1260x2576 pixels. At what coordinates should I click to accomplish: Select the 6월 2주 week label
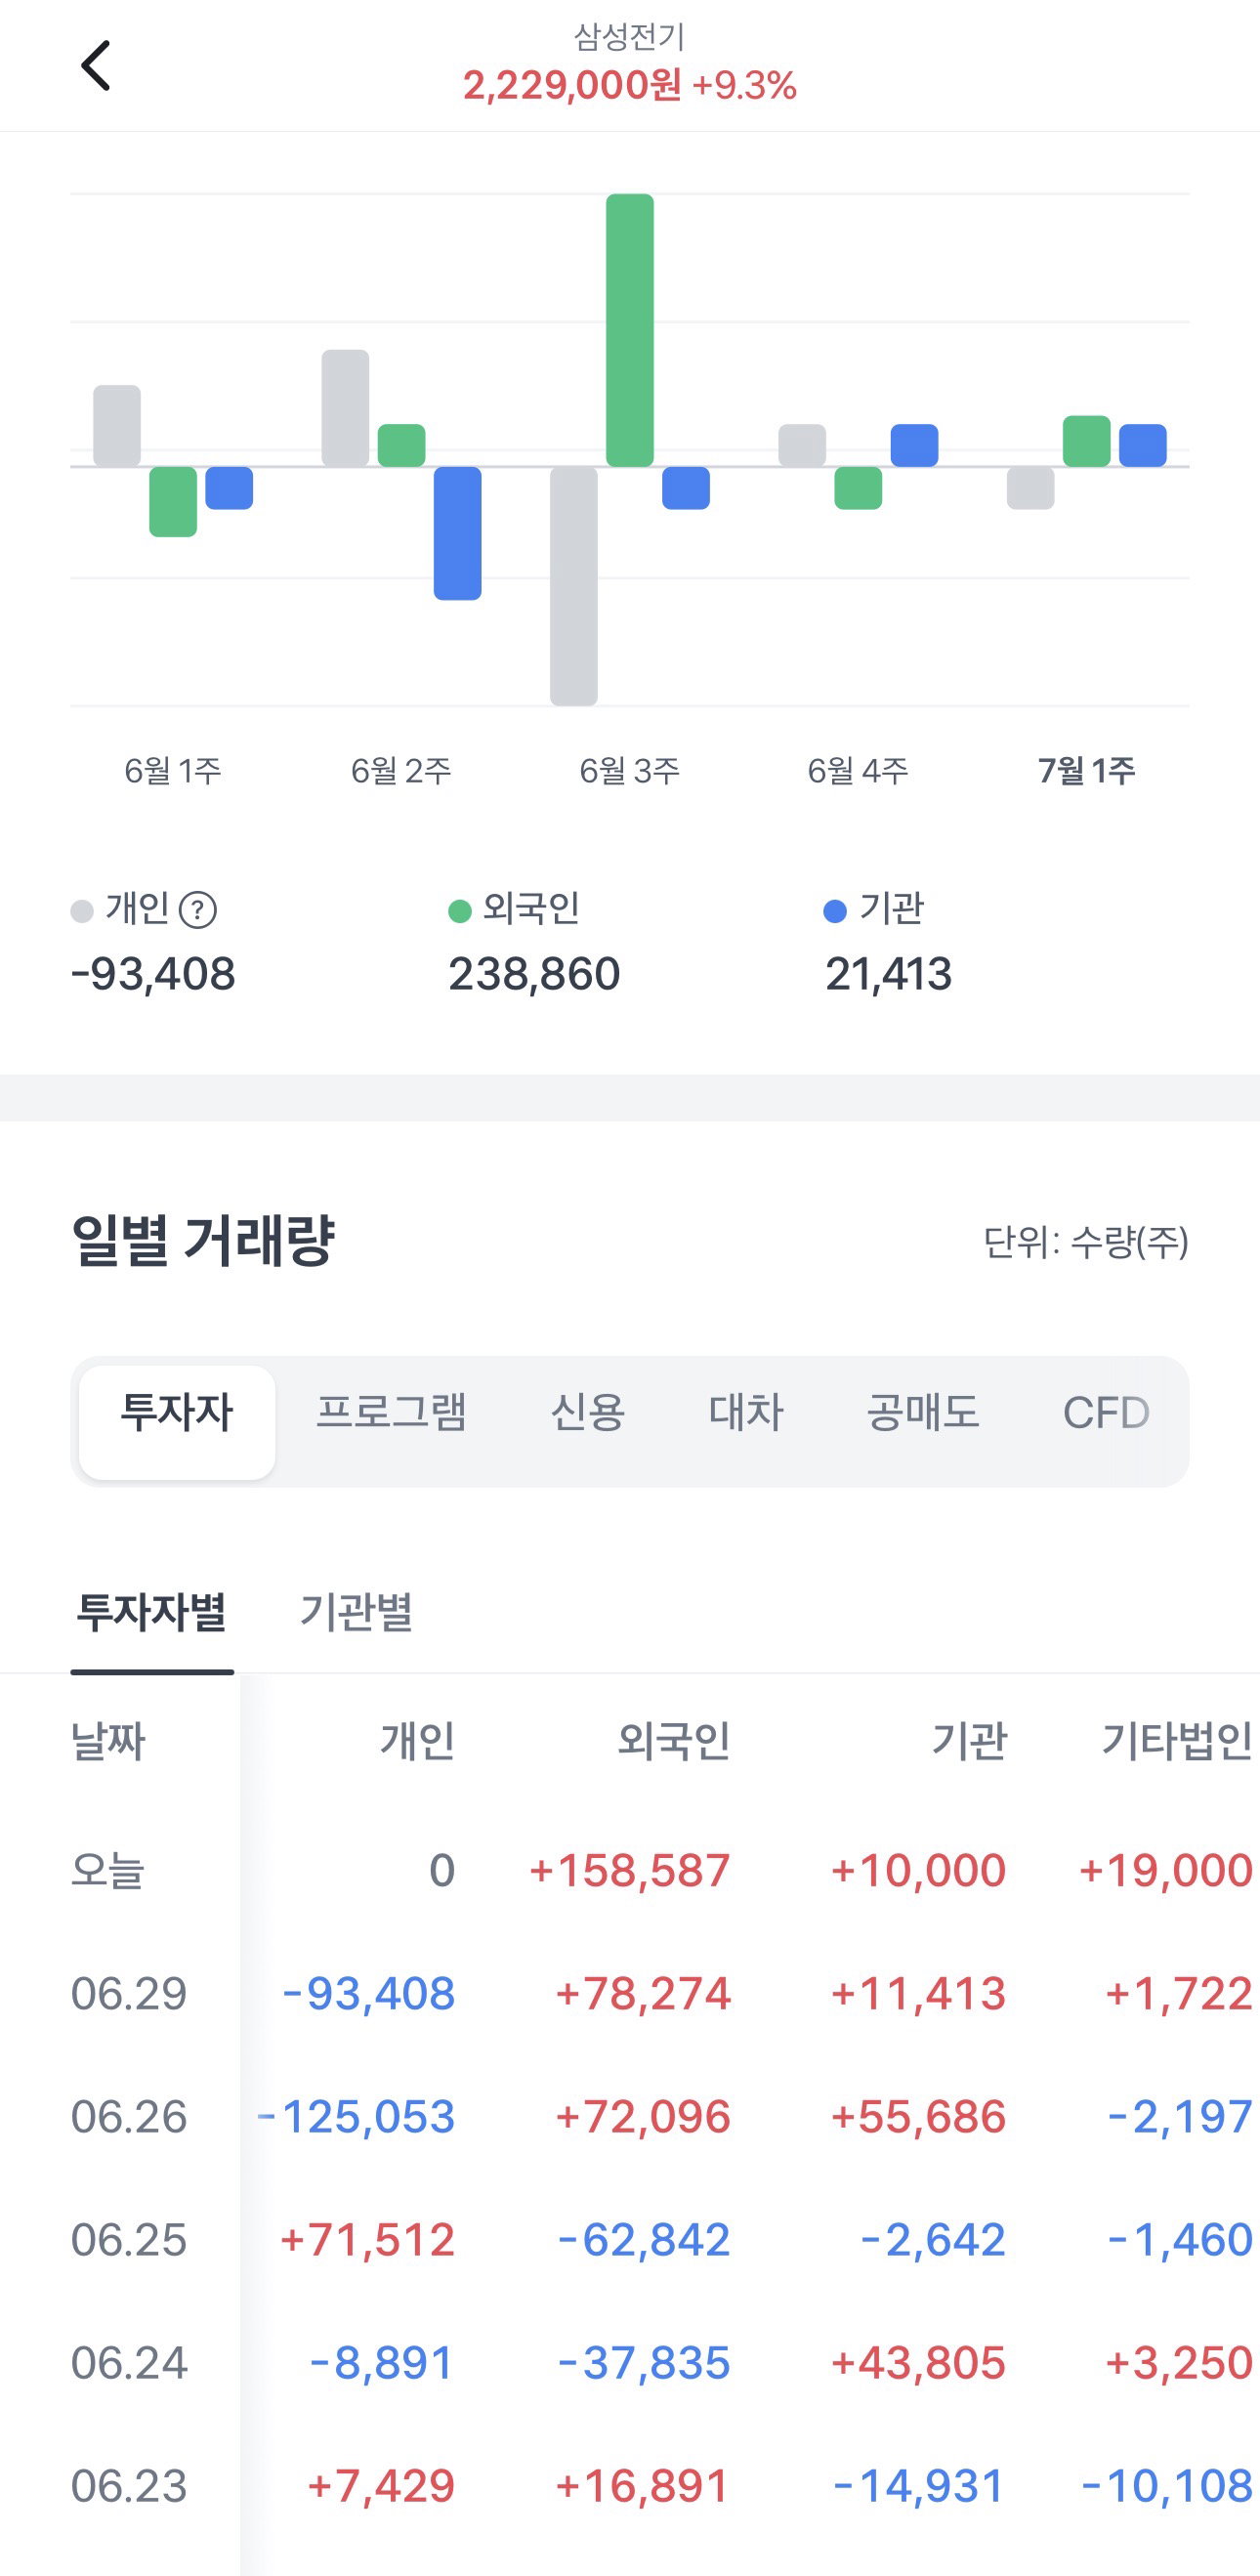(401, 770)
